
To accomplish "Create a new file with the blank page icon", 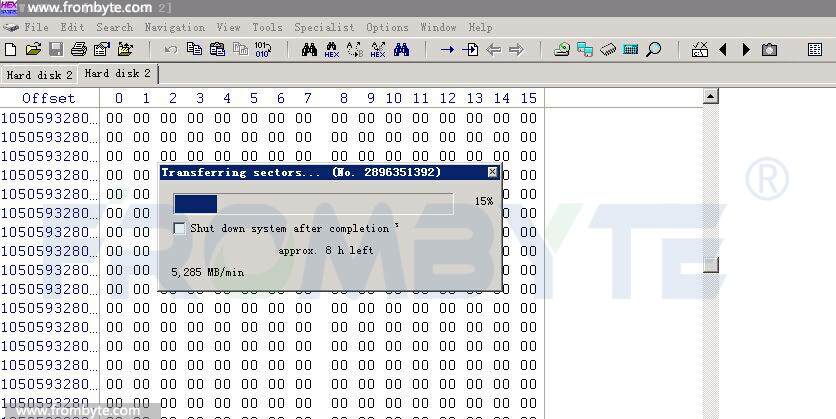I will tap(10, 50).
